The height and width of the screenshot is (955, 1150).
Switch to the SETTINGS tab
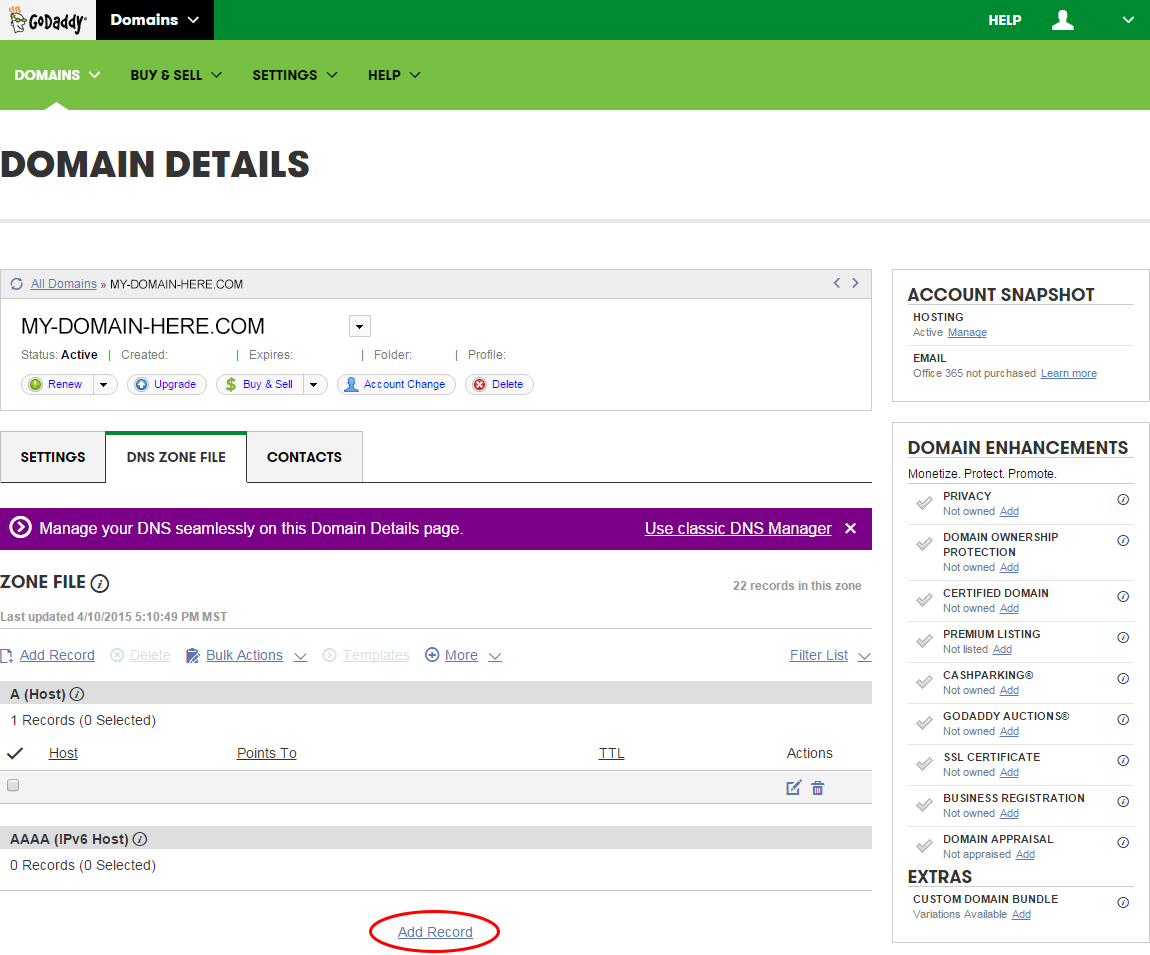tap(53, 457)
